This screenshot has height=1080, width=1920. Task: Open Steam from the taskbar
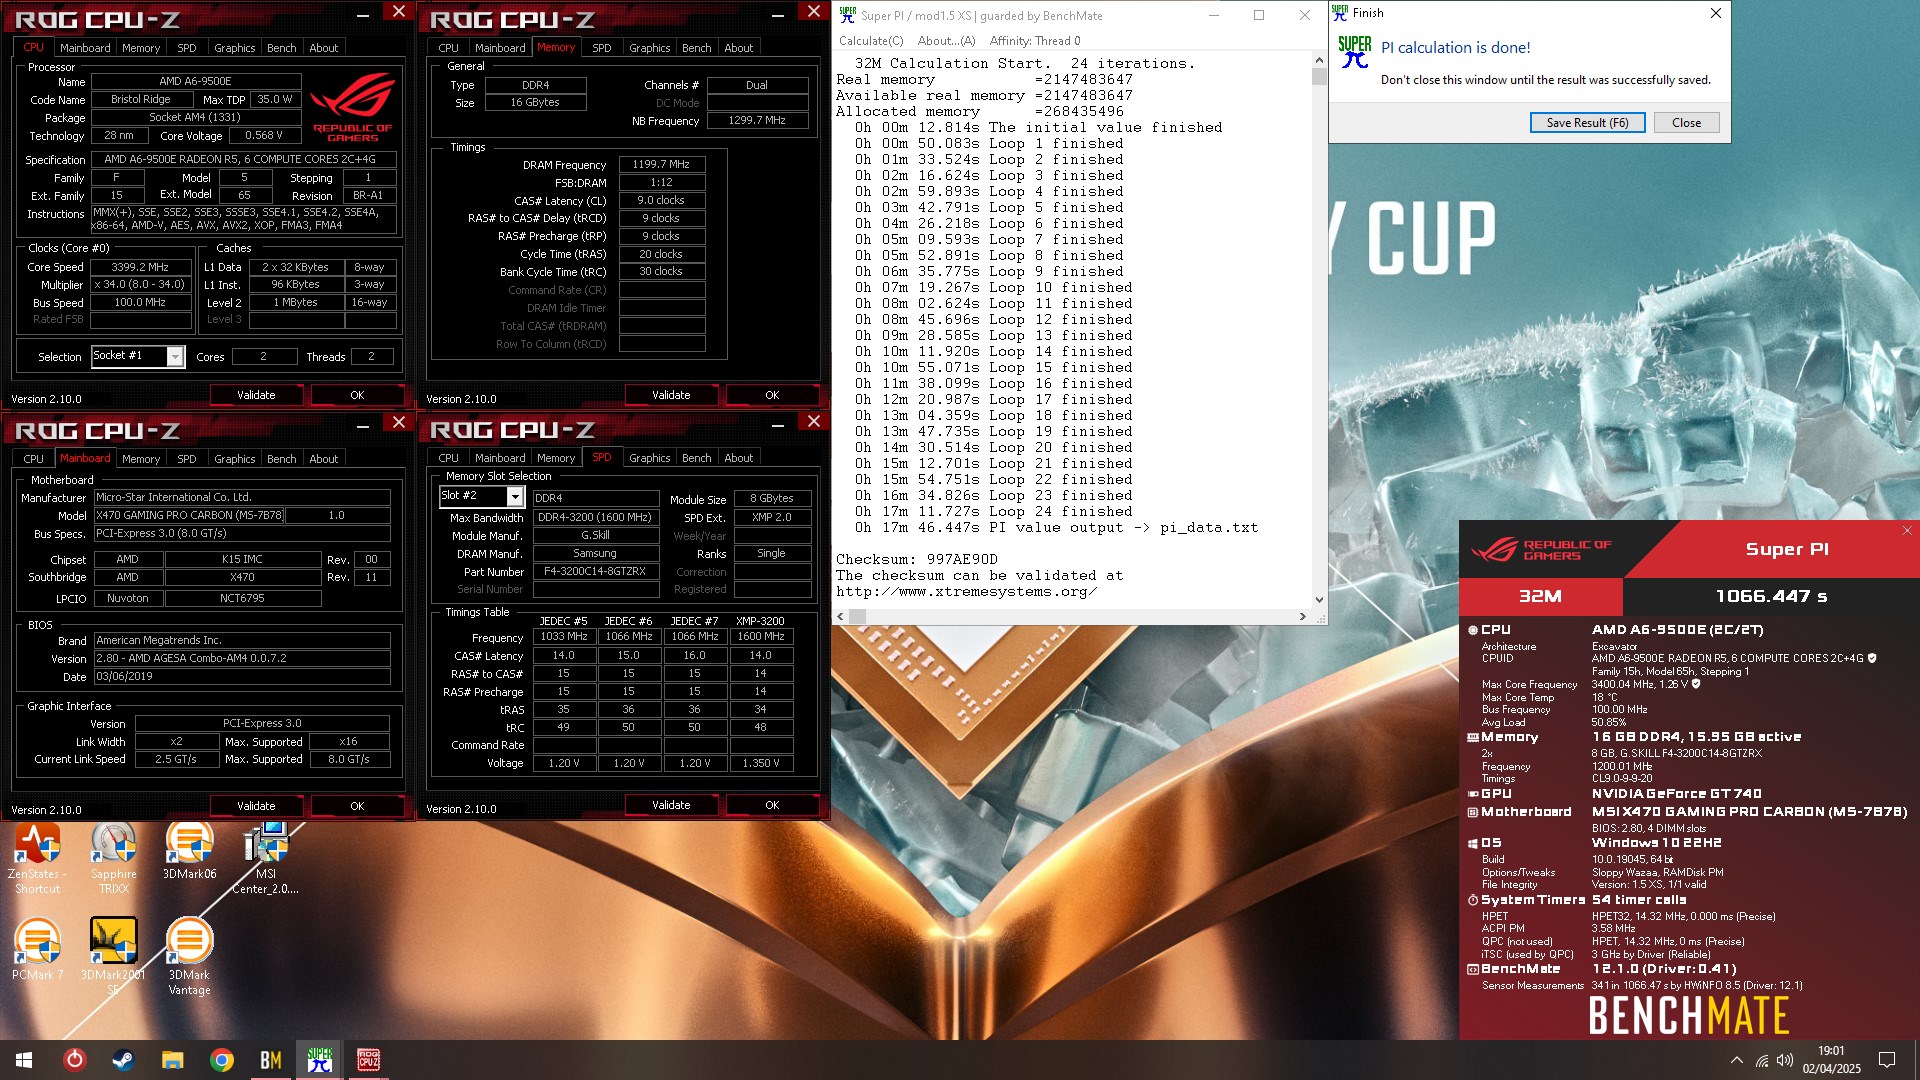tap(123, 1060)
